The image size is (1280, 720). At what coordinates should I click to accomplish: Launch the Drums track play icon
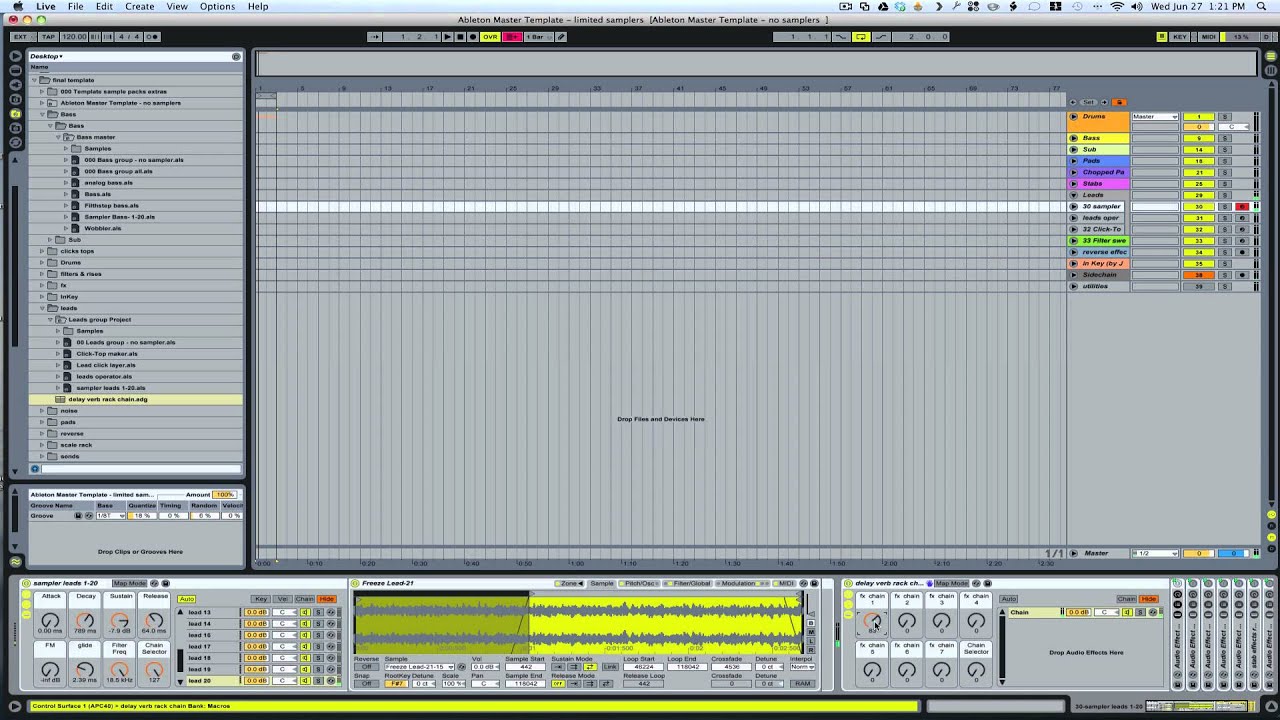1074,117
